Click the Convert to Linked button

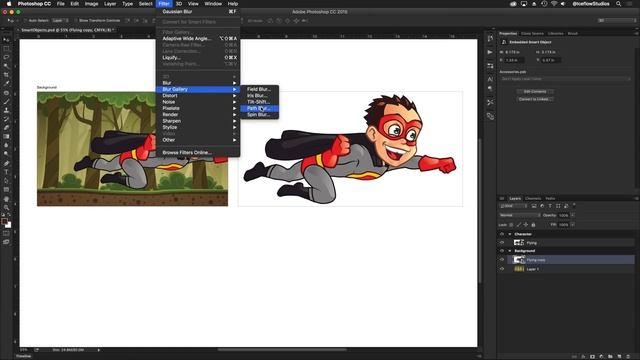(535, 99)
